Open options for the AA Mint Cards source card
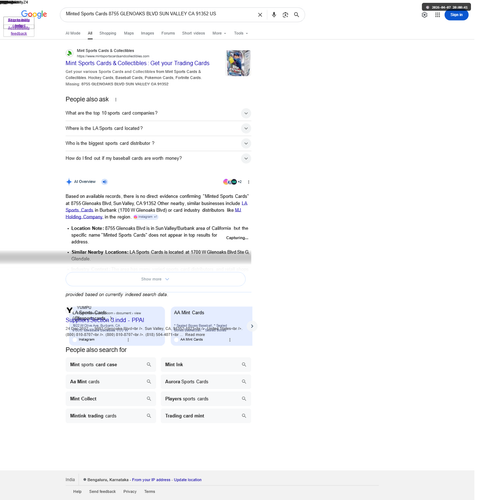The width and height of the screenshot is (480, 500). point(230,339)
